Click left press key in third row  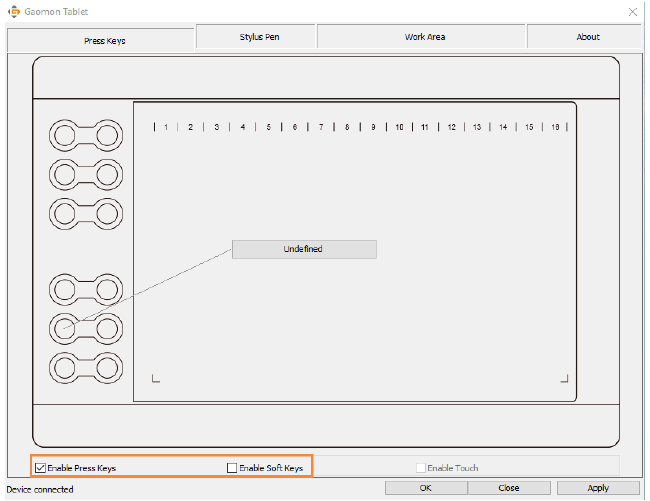[65, 214]
